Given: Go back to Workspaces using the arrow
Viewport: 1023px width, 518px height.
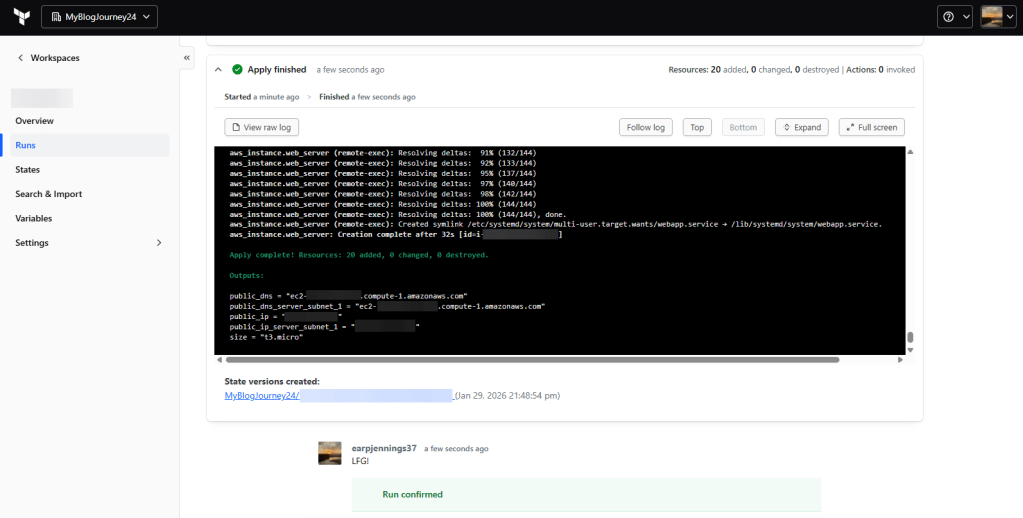Looking at the screenshot, I should [x=20, y=58].
